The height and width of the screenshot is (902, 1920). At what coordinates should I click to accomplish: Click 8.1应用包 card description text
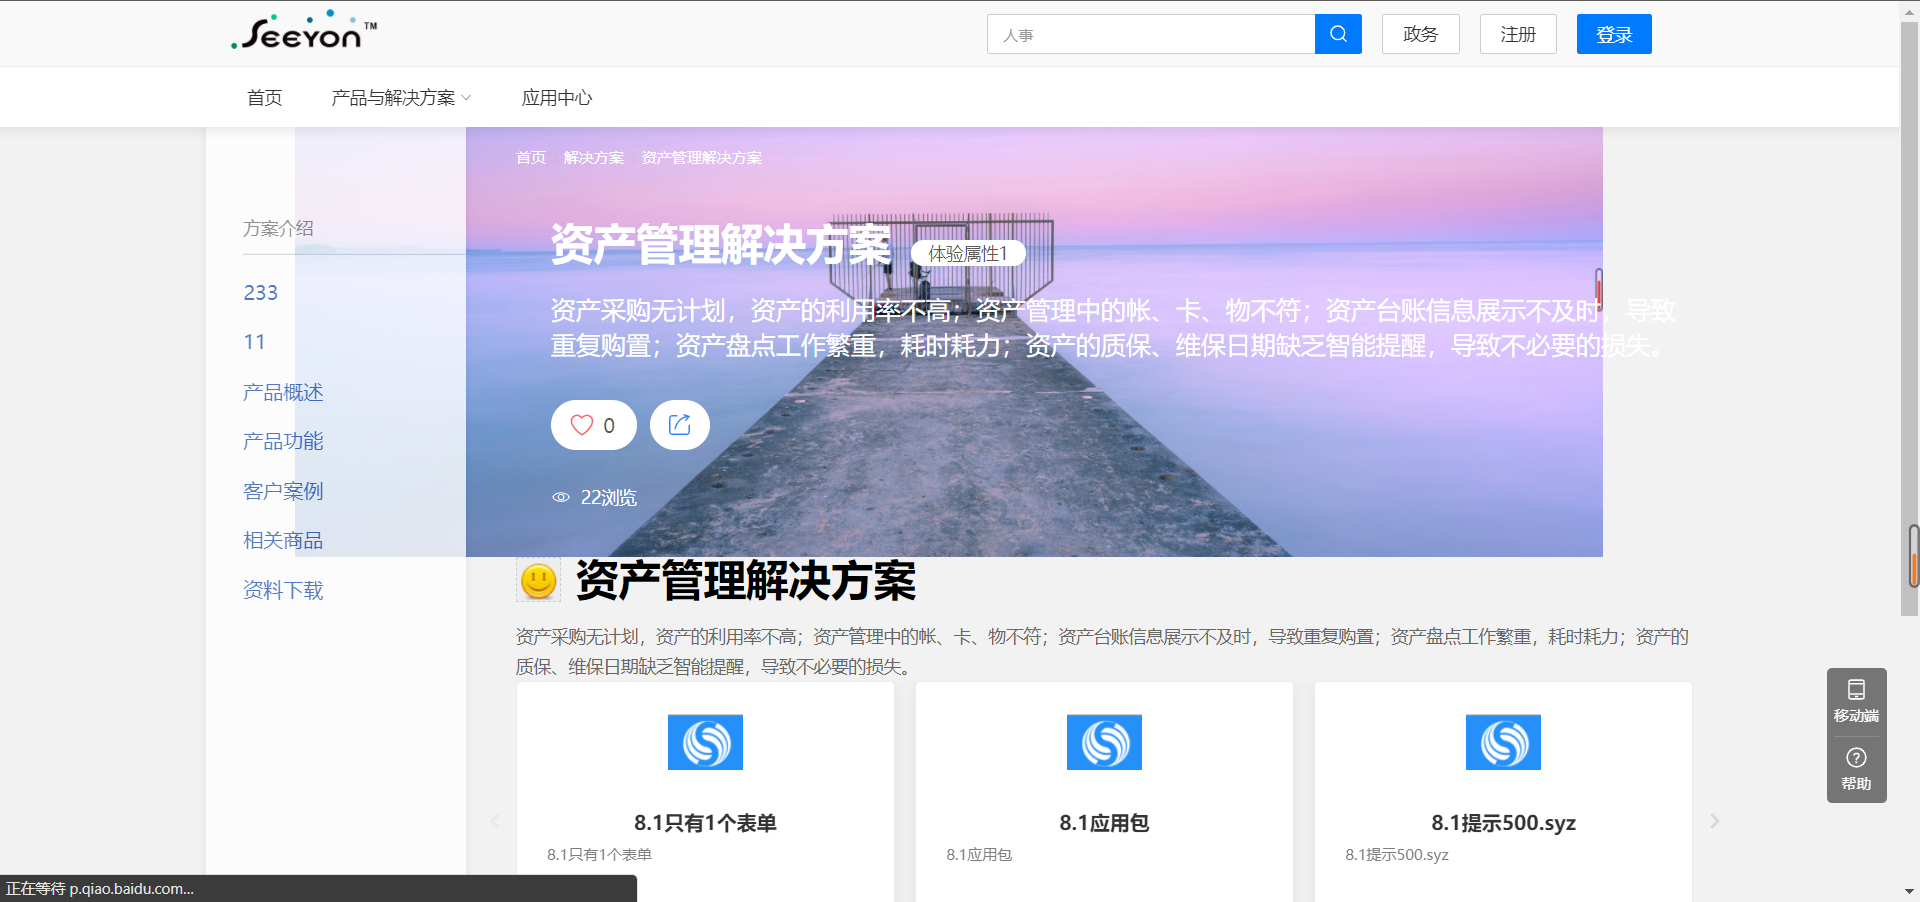[x=979, y=855]
